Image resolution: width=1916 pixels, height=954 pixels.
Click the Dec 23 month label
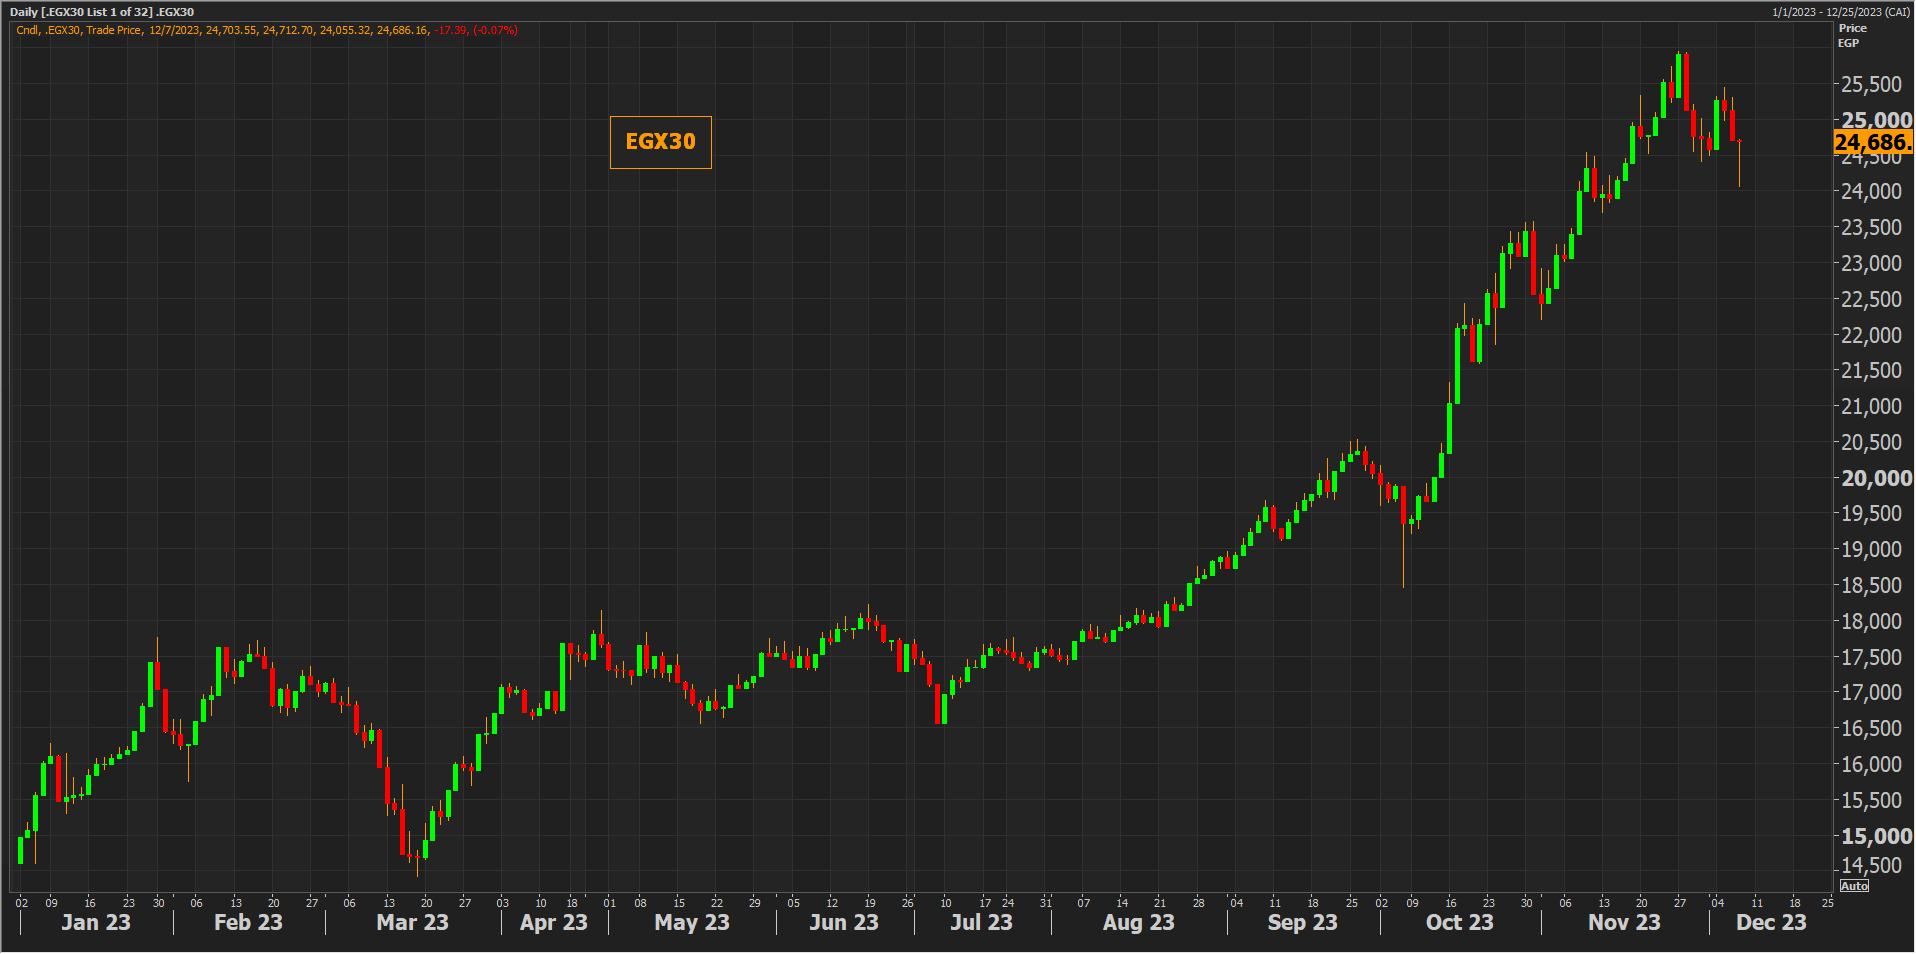pyautogui.click(x=1771, y=922)
